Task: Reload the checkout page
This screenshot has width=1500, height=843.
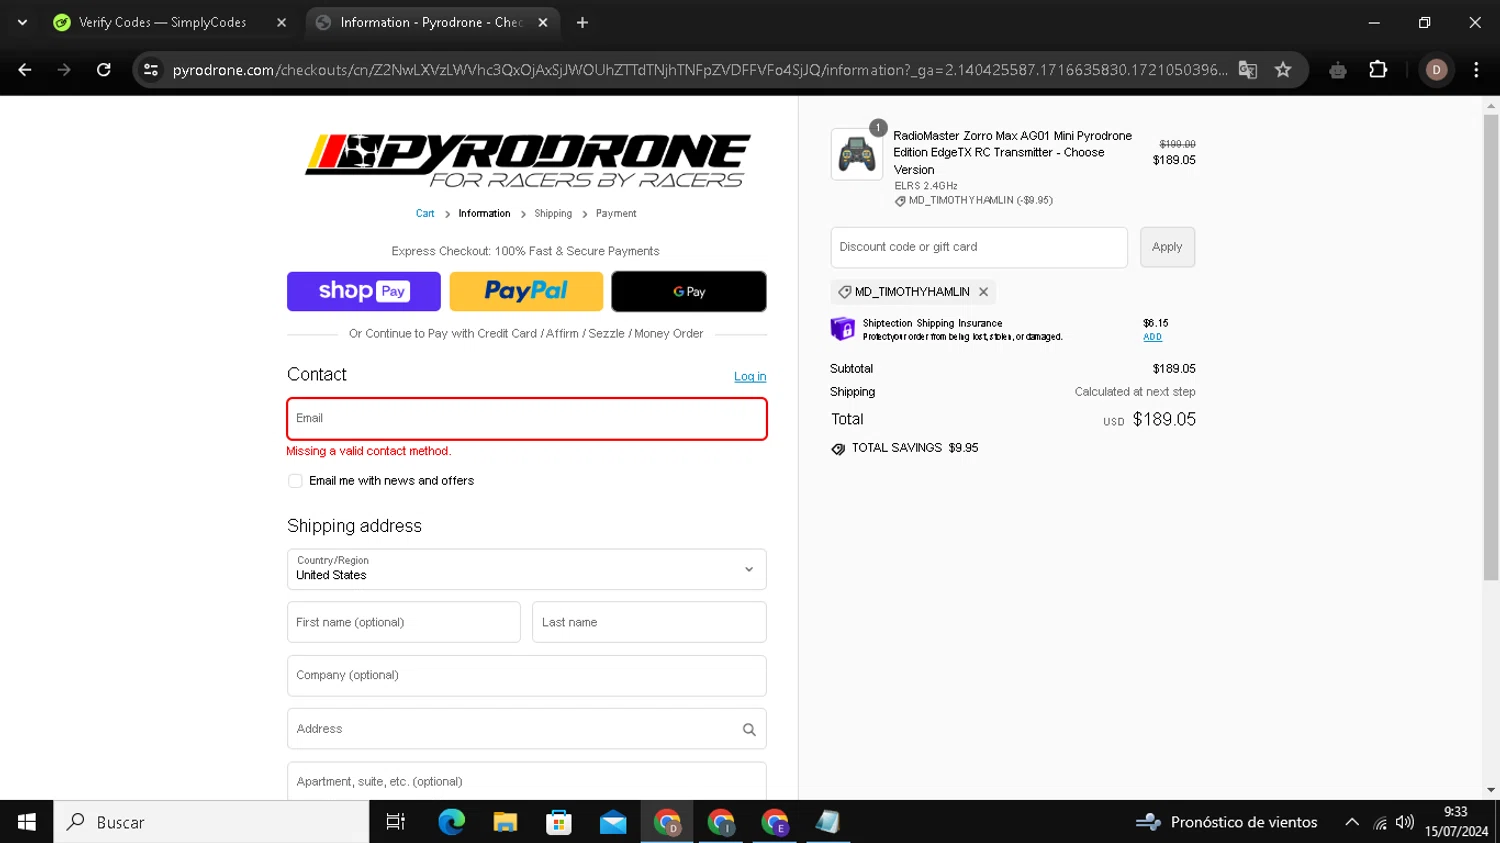Action: coord(104,70)
